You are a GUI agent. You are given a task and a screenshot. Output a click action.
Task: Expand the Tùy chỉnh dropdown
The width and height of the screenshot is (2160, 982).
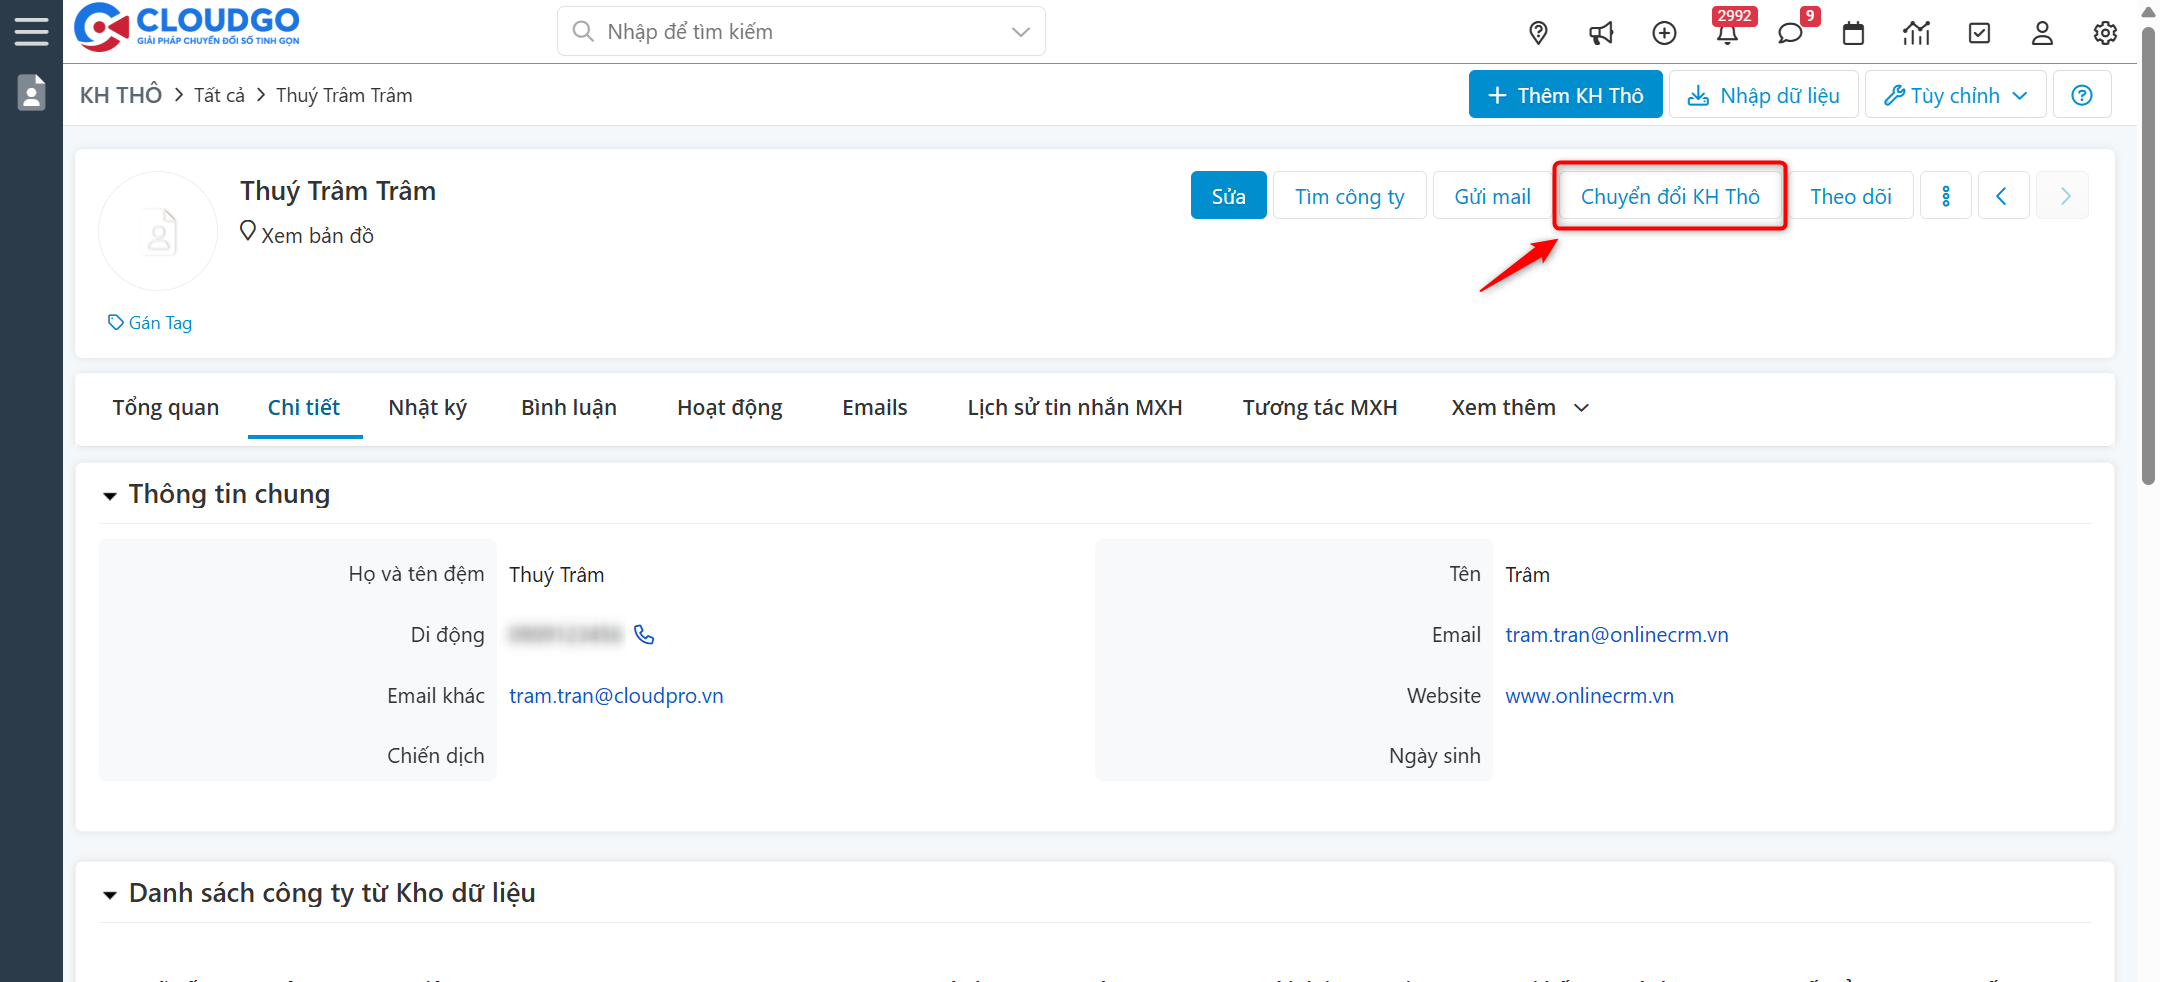click(1955, 95)
